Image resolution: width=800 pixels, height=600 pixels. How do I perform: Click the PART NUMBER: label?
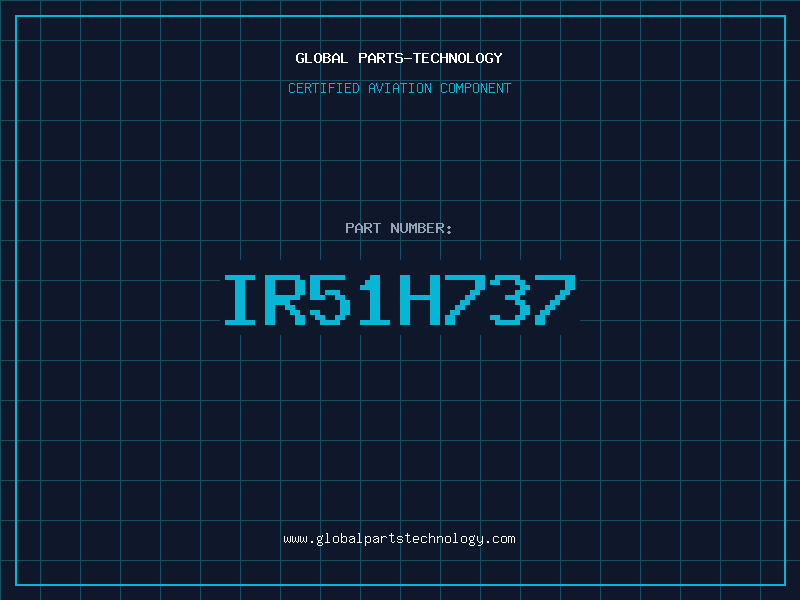point(399,228)
